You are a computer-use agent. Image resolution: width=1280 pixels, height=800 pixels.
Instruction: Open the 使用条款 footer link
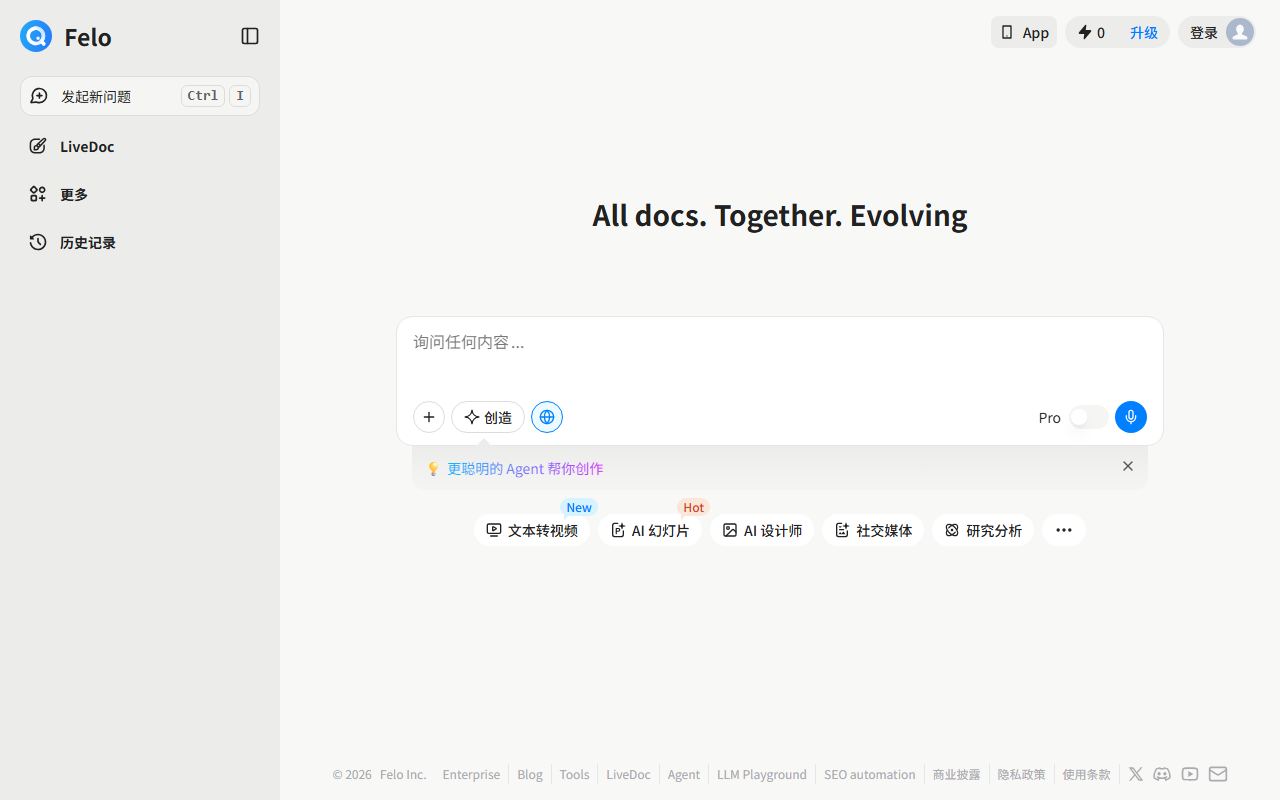pos(1086,774)
